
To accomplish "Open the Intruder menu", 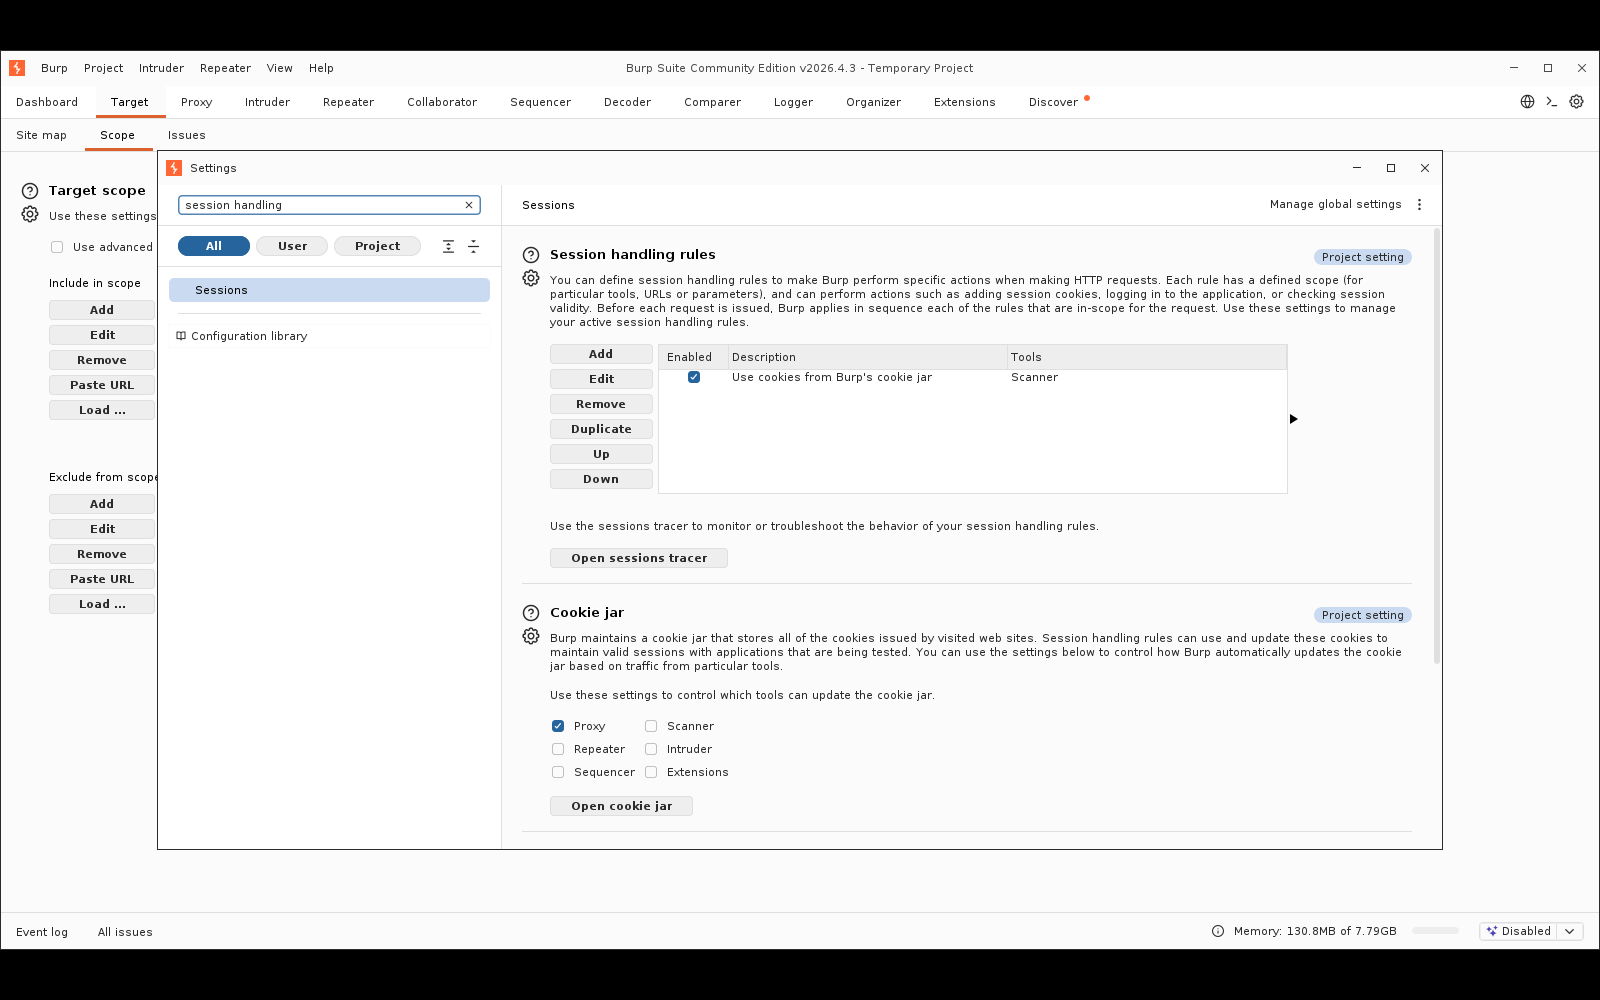I will 161,68.
